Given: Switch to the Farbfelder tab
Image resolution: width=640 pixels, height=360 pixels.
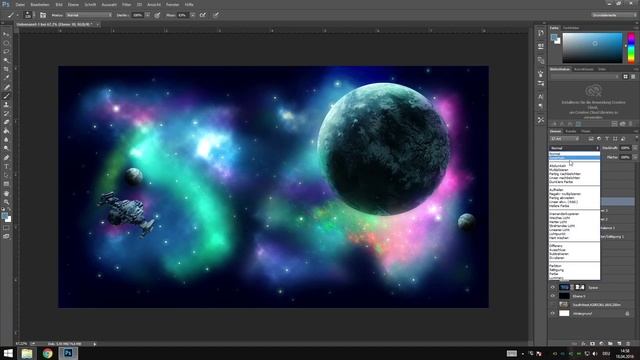Looking at the screenshot, I should [571, 28].
